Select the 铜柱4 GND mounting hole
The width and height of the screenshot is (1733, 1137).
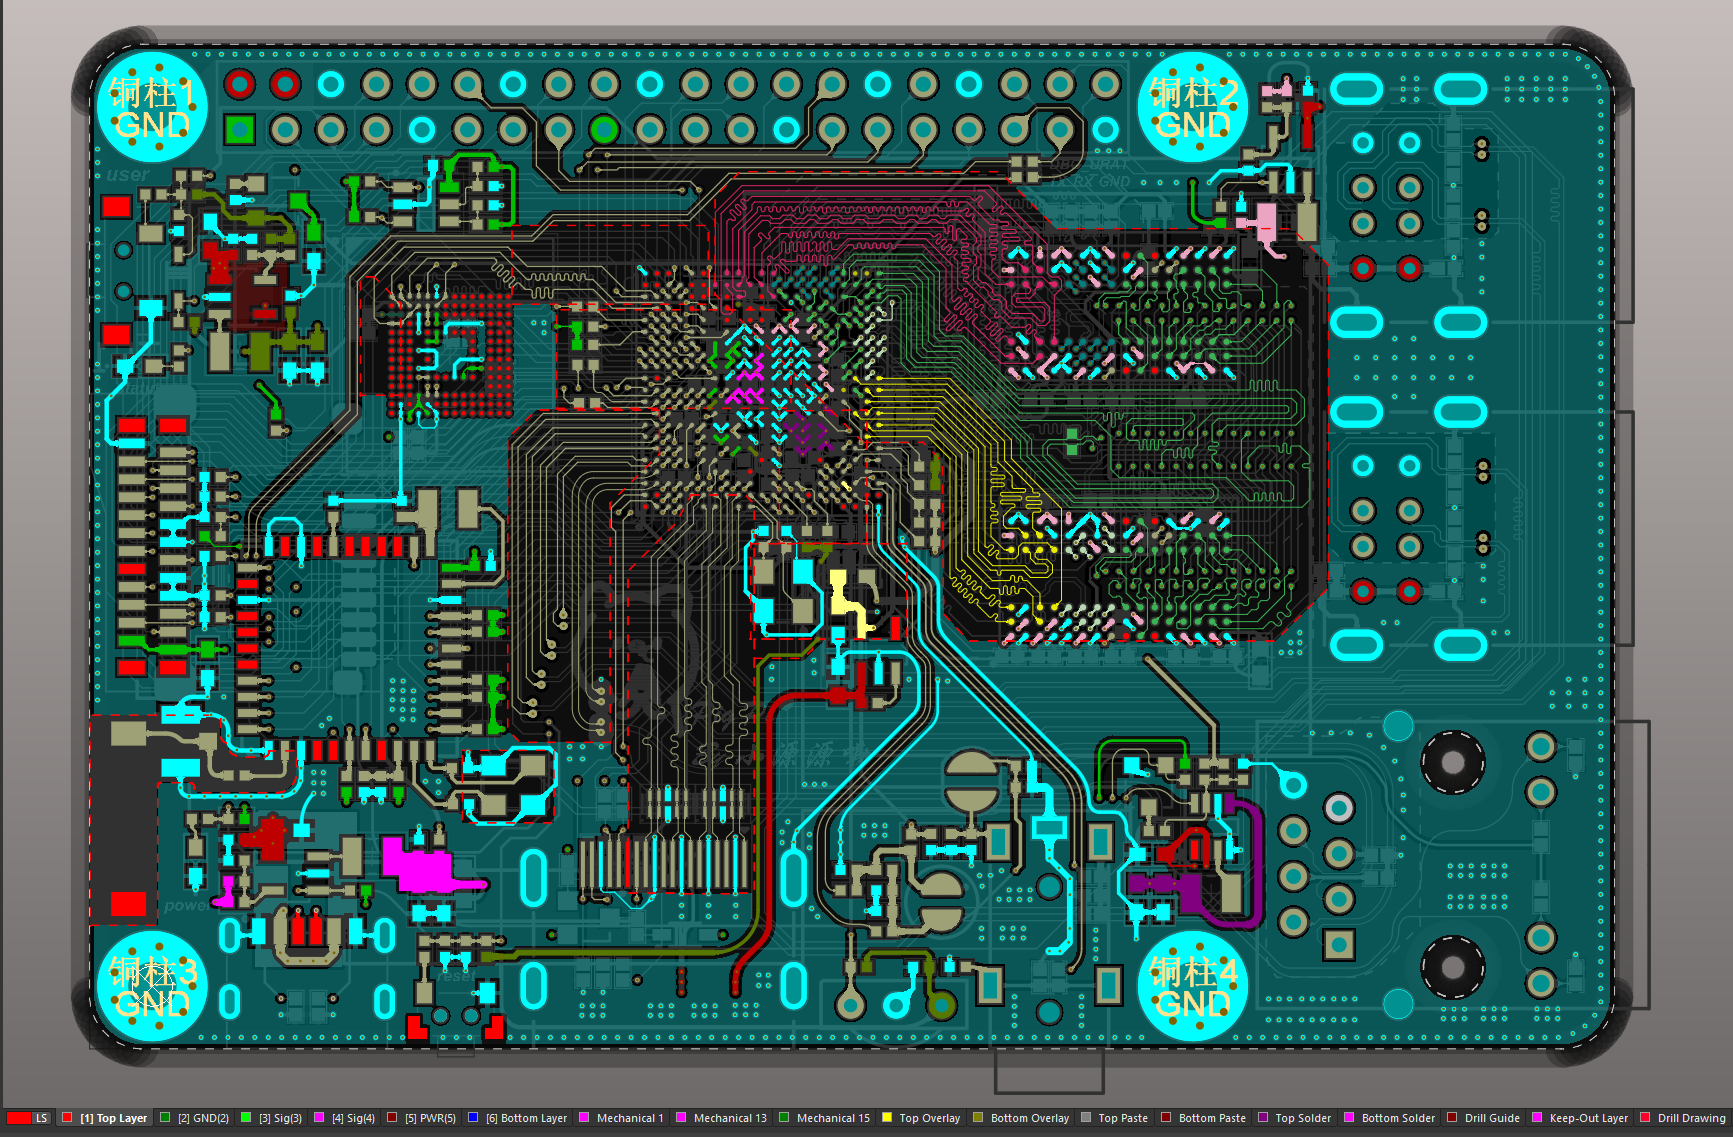click(x=1192, y=985)
